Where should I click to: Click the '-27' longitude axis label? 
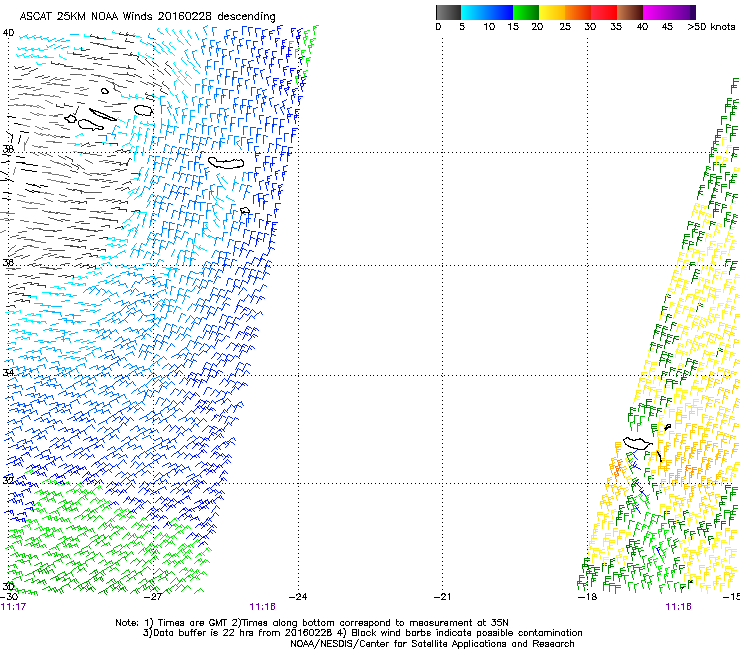[153, 597]
